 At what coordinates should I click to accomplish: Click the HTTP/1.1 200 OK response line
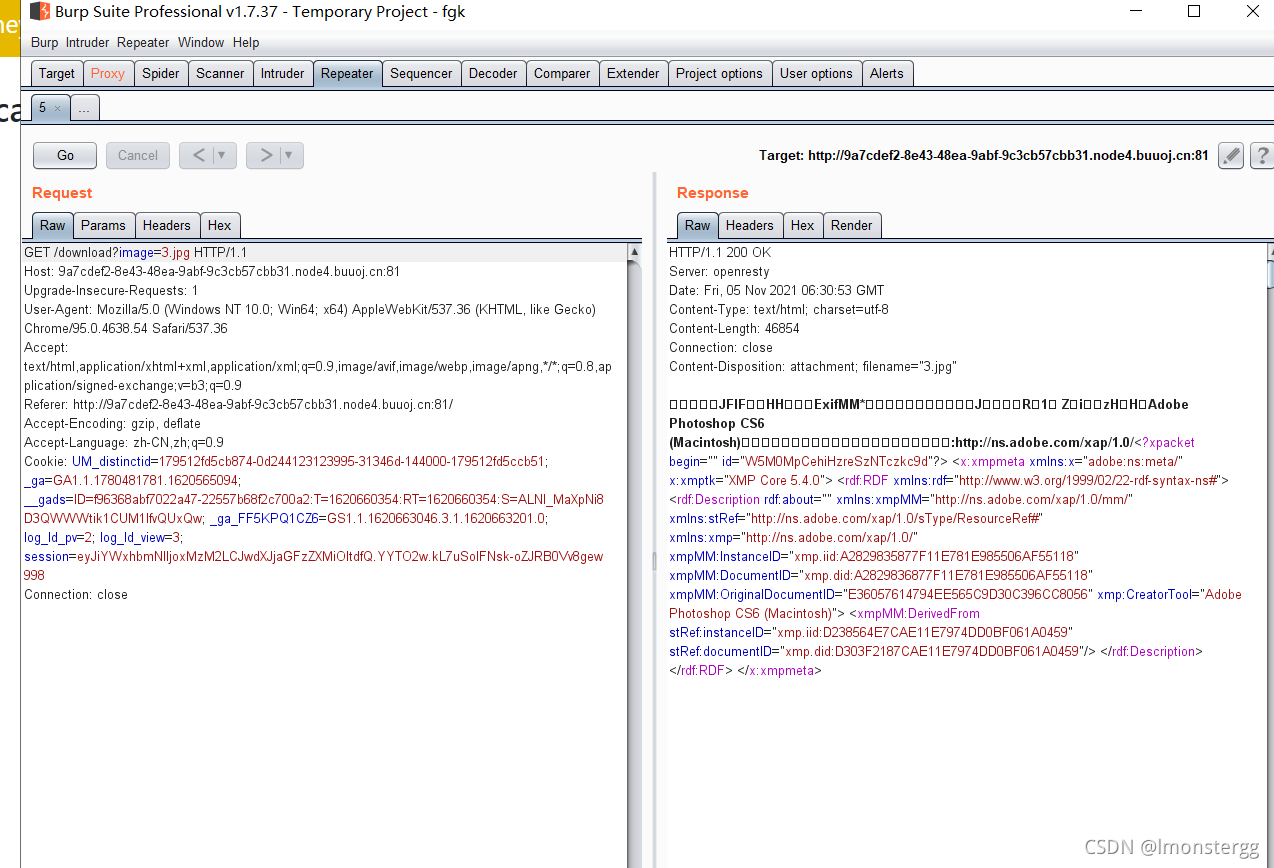click(x=720, y=252)
